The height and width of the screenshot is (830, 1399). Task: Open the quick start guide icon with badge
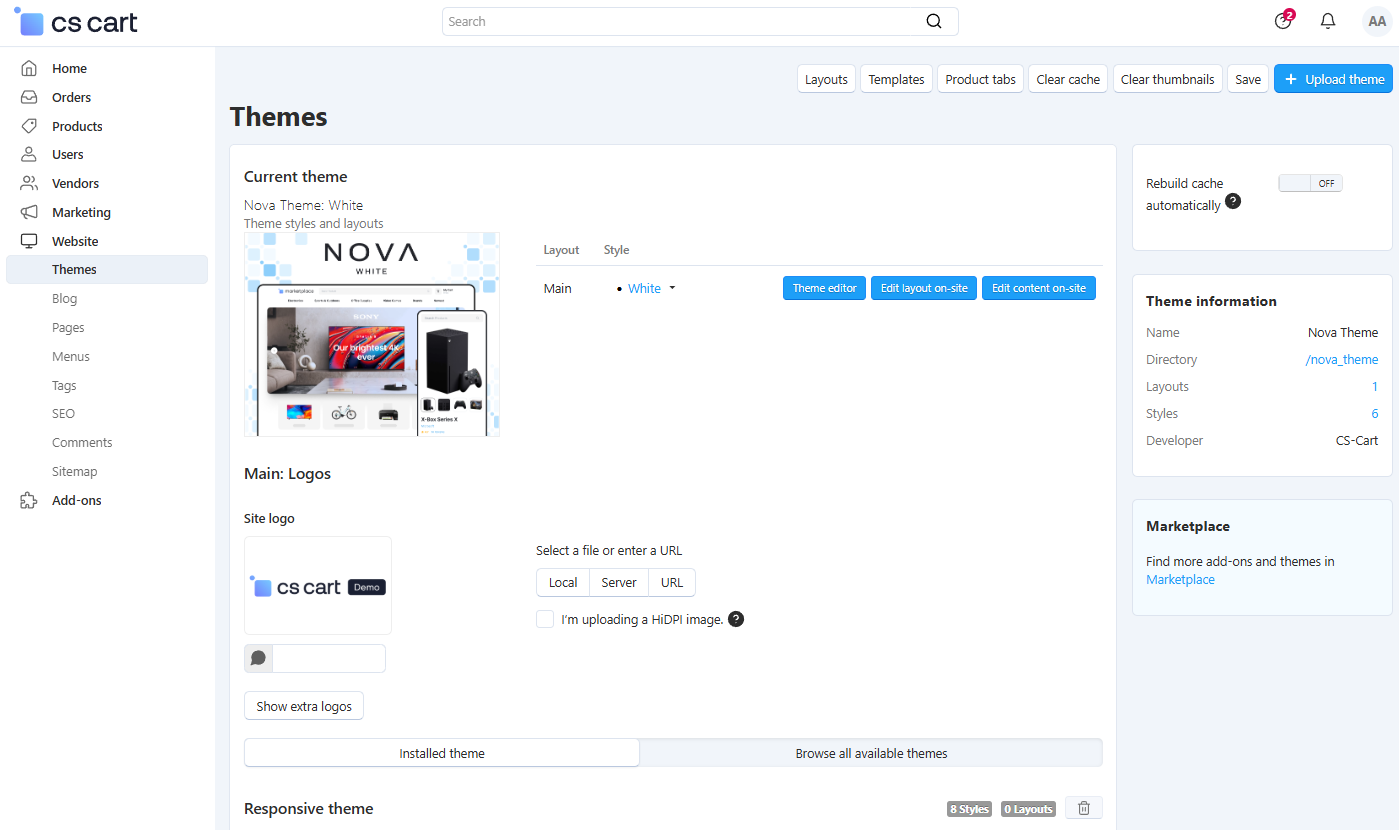coord(1284,21)
